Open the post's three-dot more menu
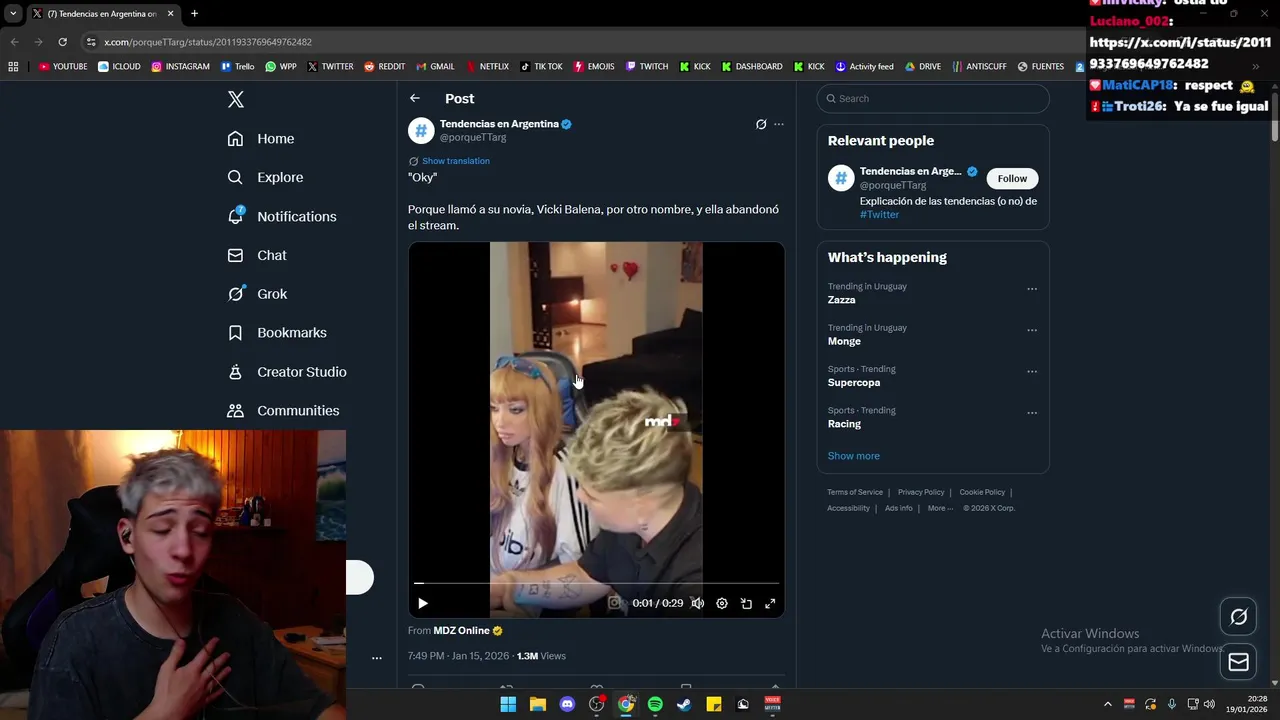This screenshot has width=1280, height=720. coord(779,124)
